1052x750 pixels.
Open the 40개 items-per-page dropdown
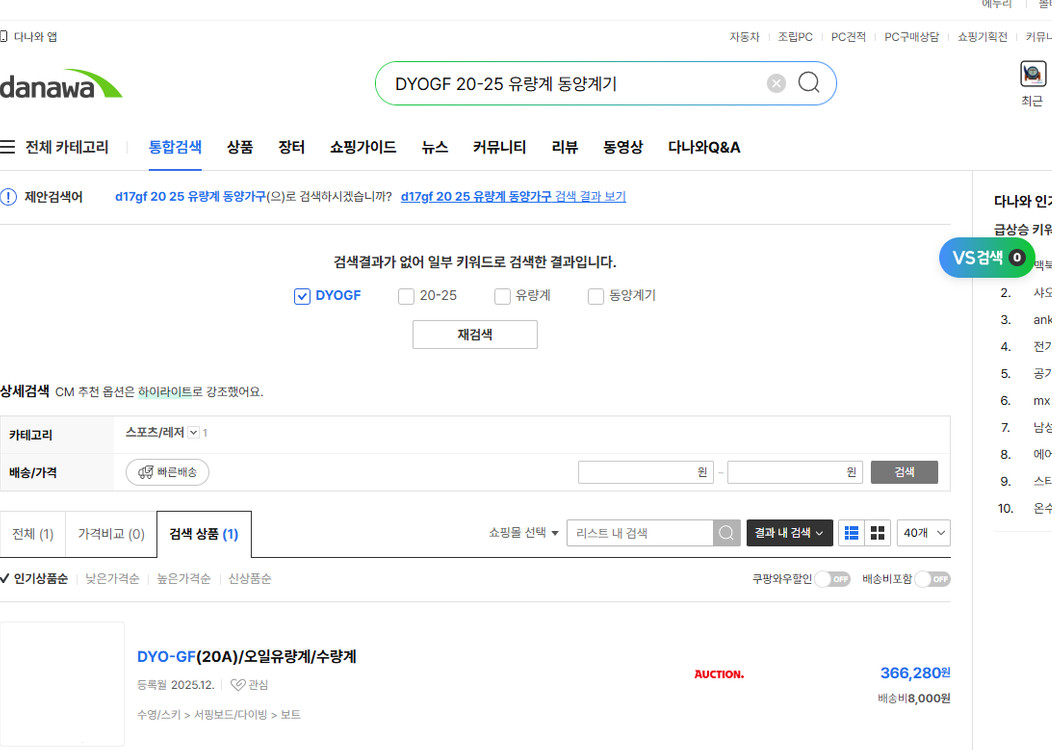tap(924, 533)
